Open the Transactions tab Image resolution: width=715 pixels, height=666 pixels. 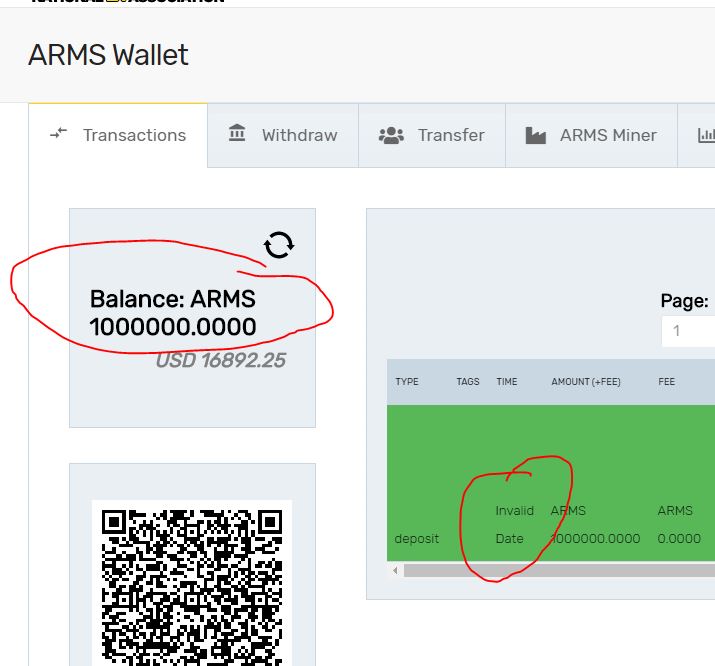(118, 135)
